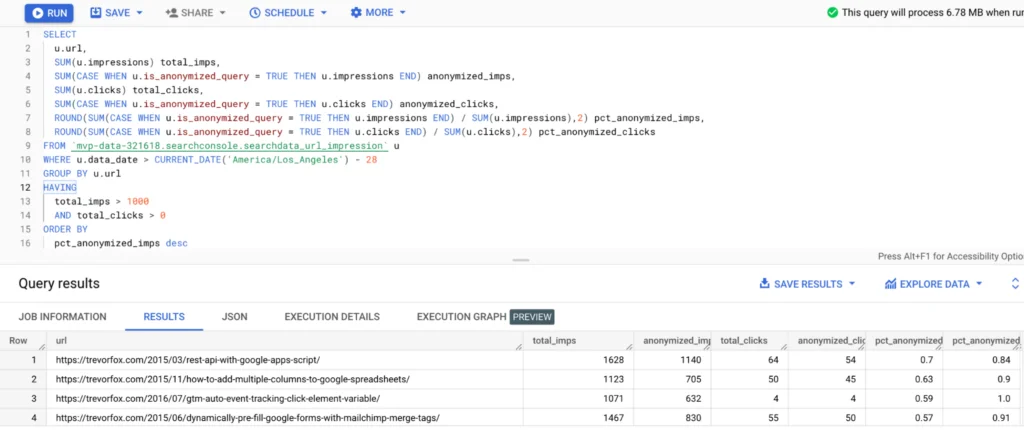Click the More gear icon
This screenshot has height=430, width=1024.
click(356, 13)
